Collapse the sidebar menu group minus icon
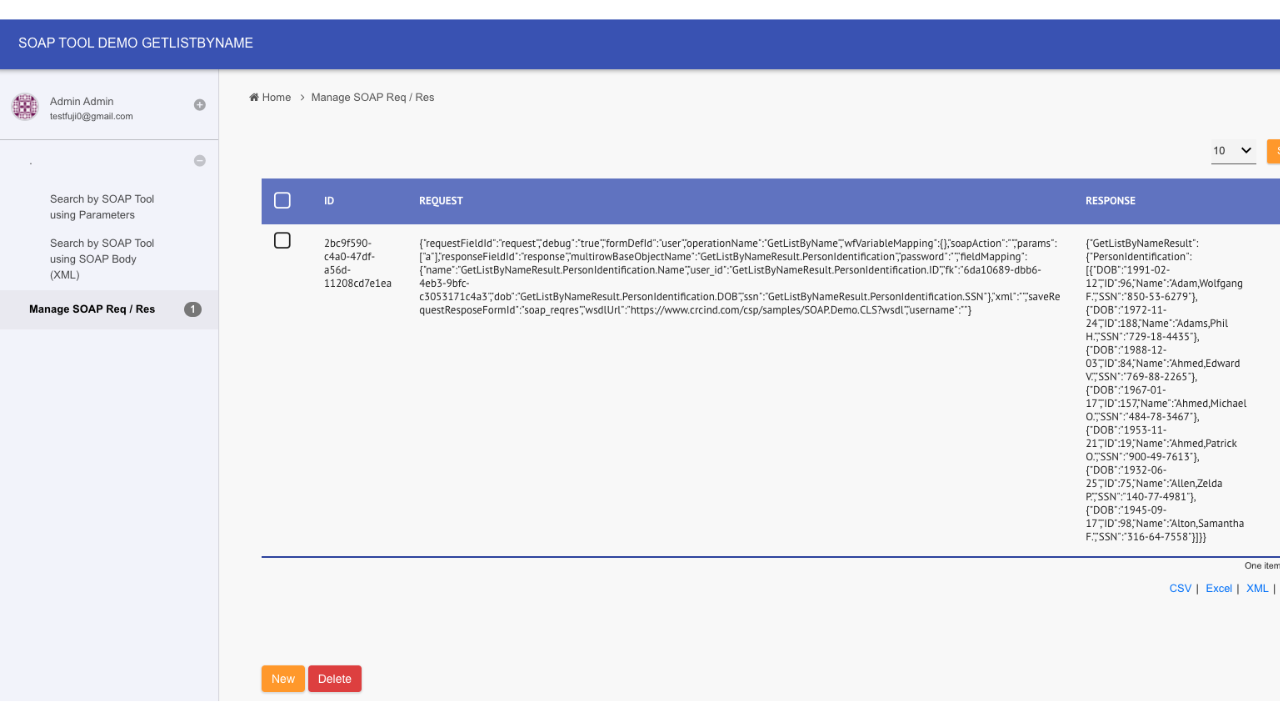1280x720 pixels. [x=199, y=161]
